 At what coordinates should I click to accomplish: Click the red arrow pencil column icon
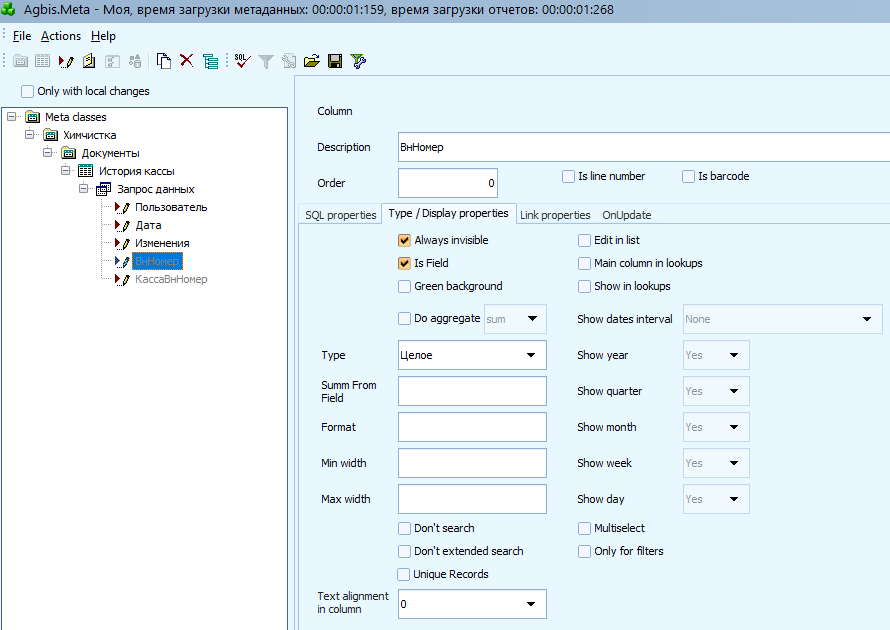pyautogui.click(x=66, y=61)
